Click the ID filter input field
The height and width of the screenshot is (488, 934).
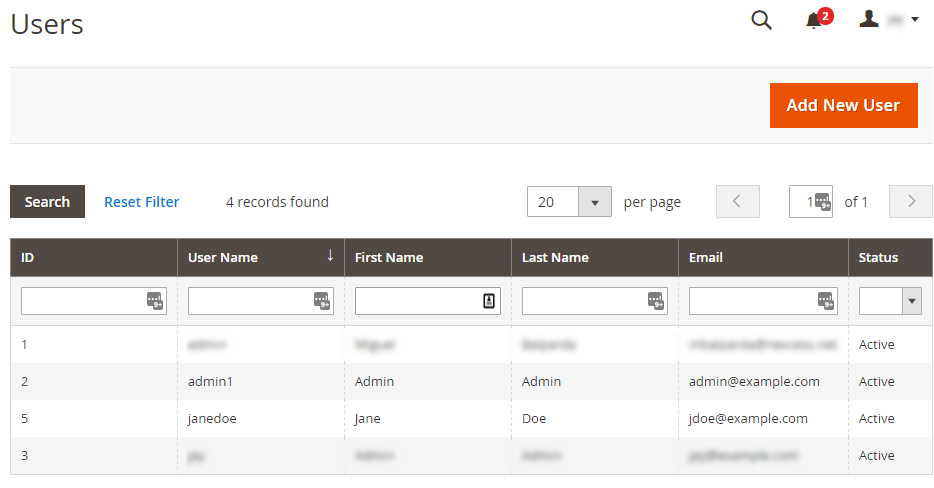point(82,301)
